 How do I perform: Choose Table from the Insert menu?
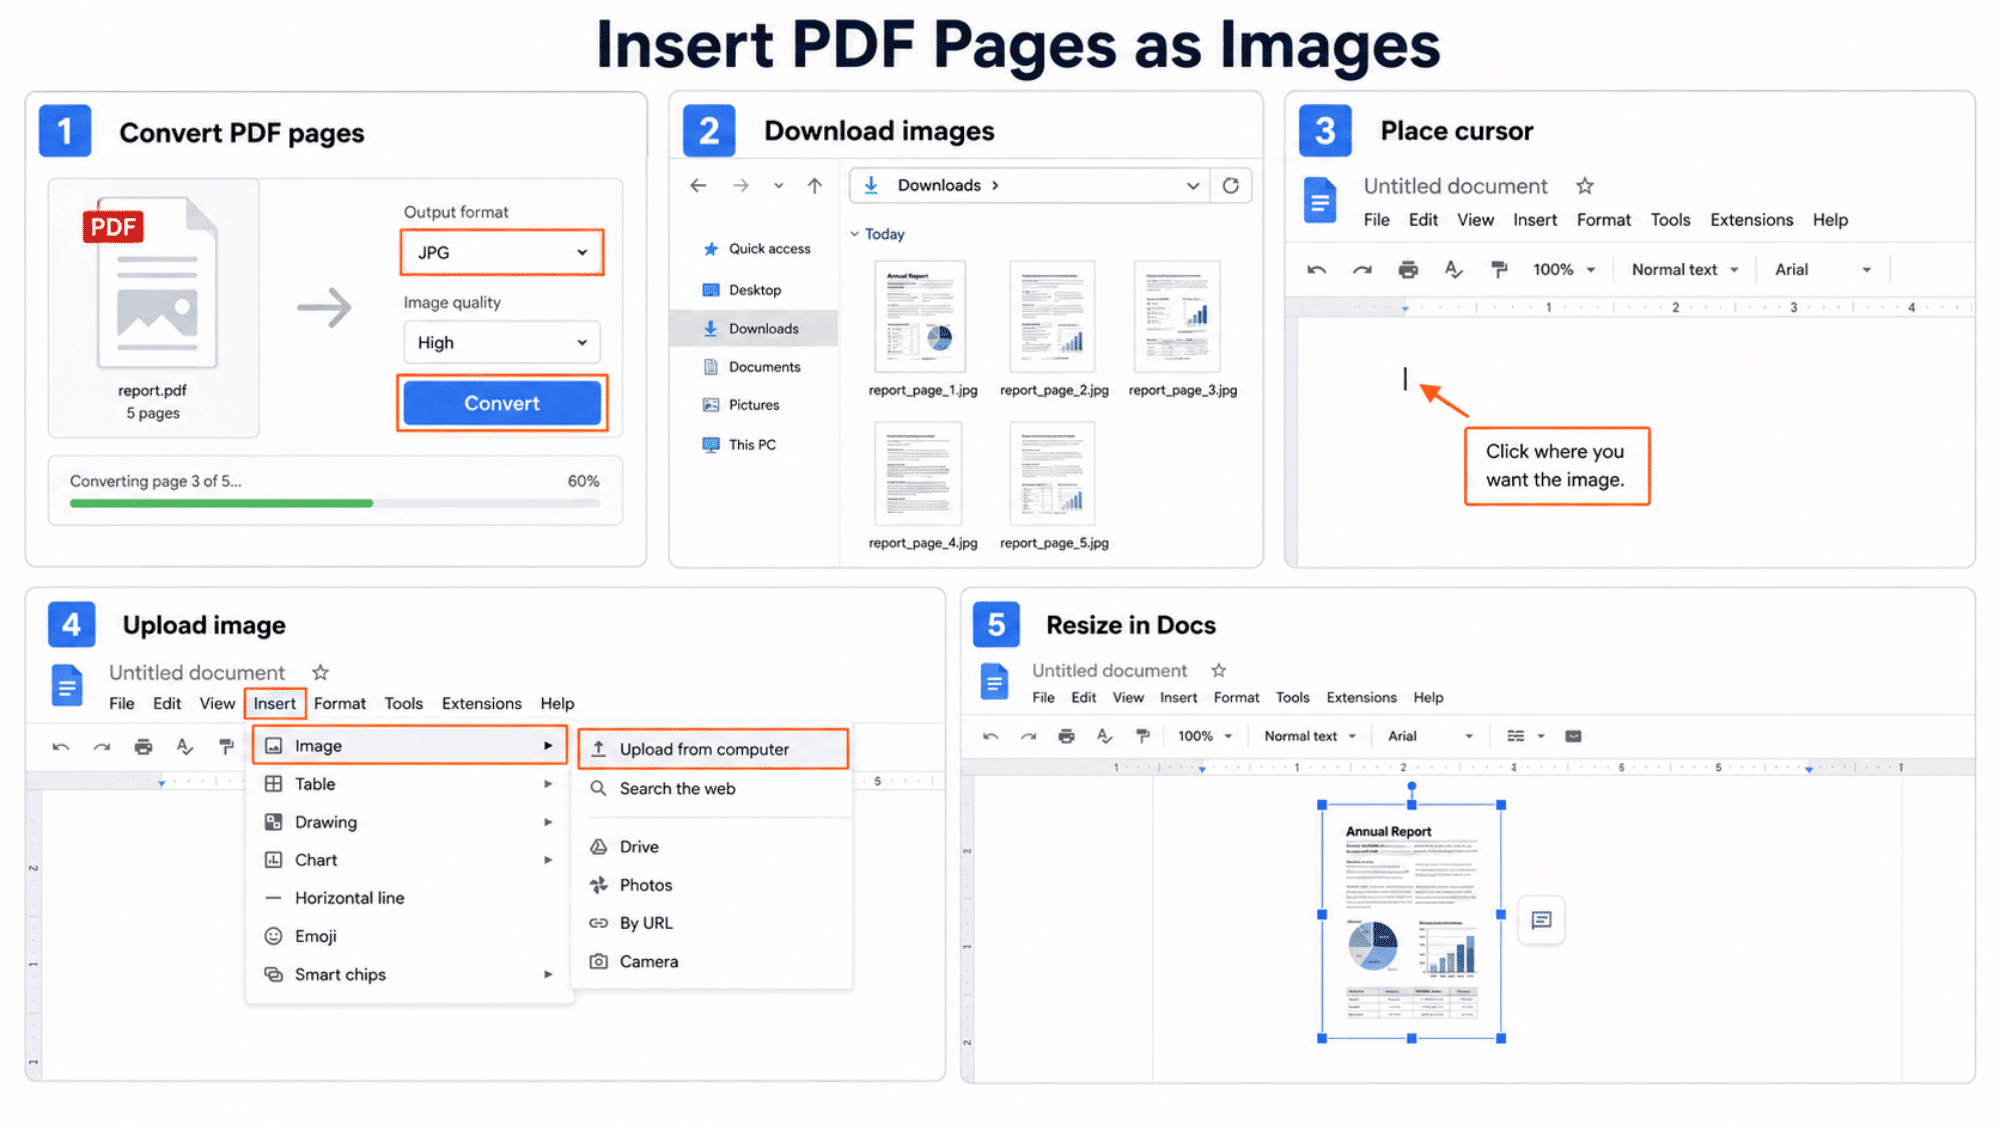coord(409,784)
